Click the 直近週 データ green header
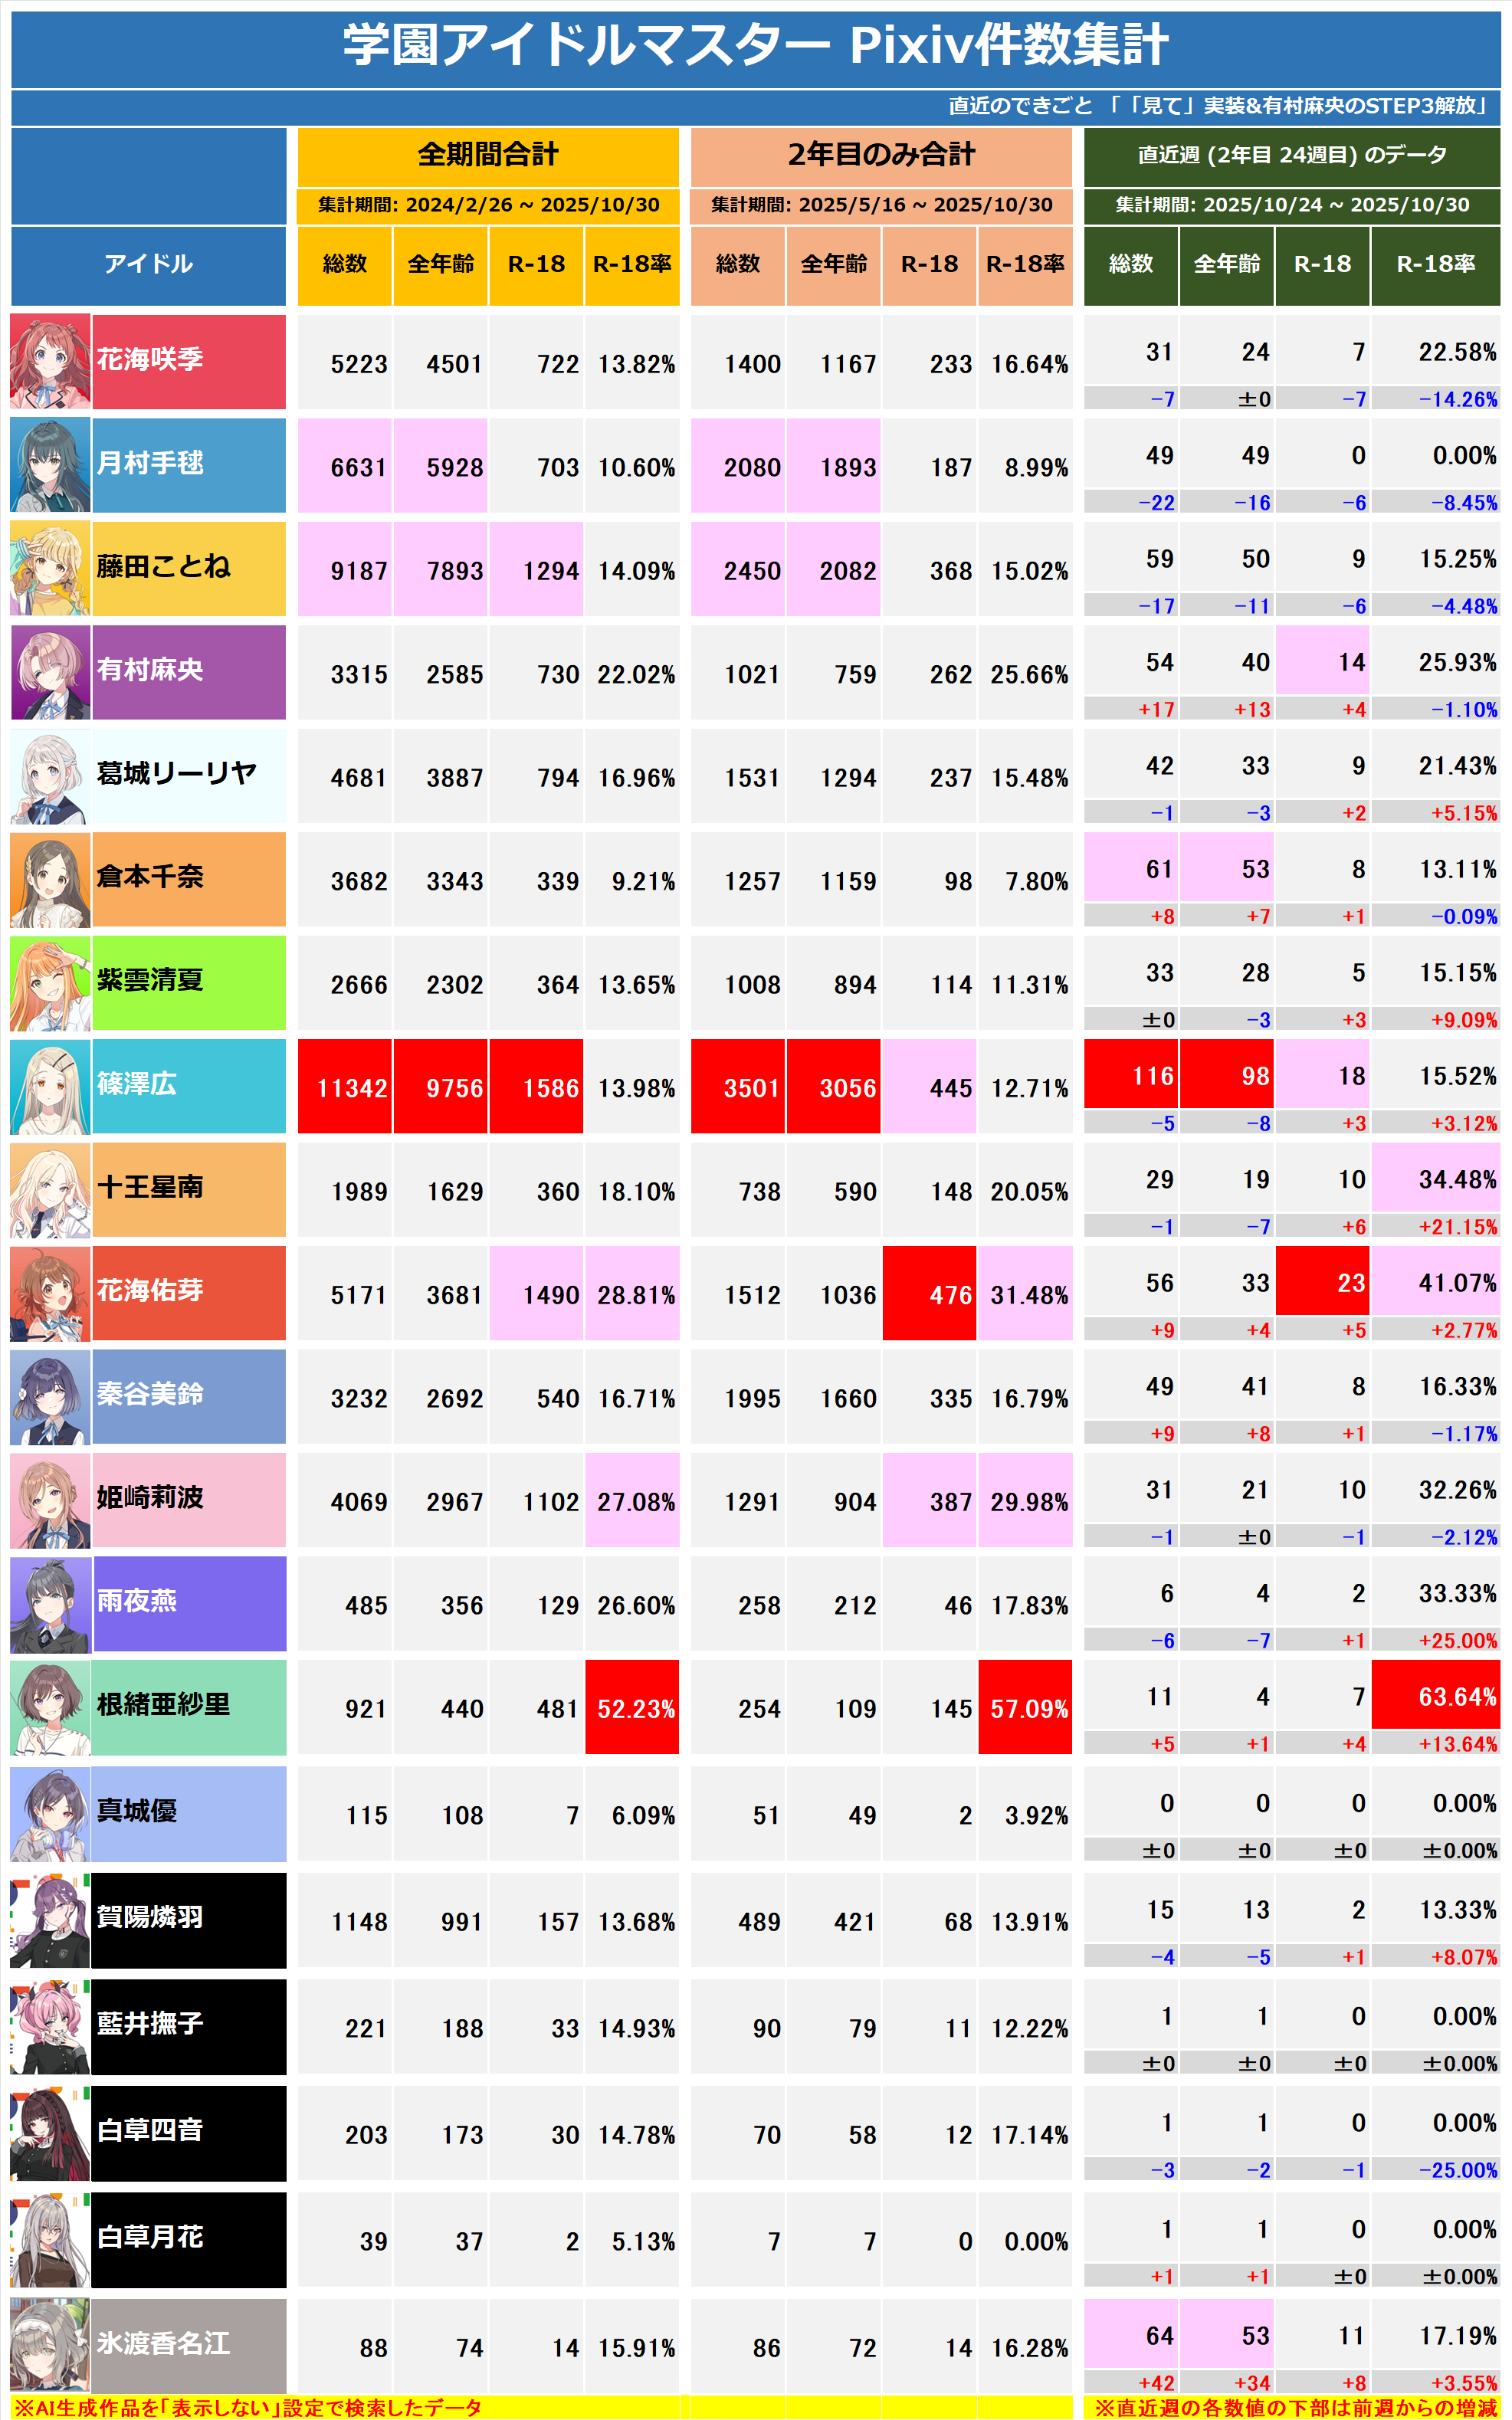Image resolution: width=1512 pixels, height=2420 pixels. click(1292, 155)
